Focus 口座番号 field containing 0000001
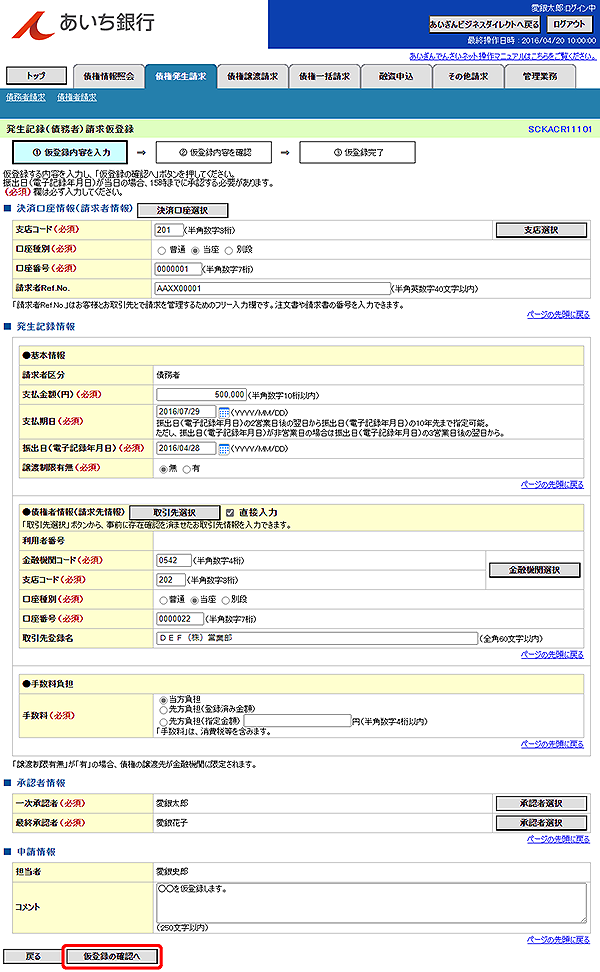 click(178, 269)
